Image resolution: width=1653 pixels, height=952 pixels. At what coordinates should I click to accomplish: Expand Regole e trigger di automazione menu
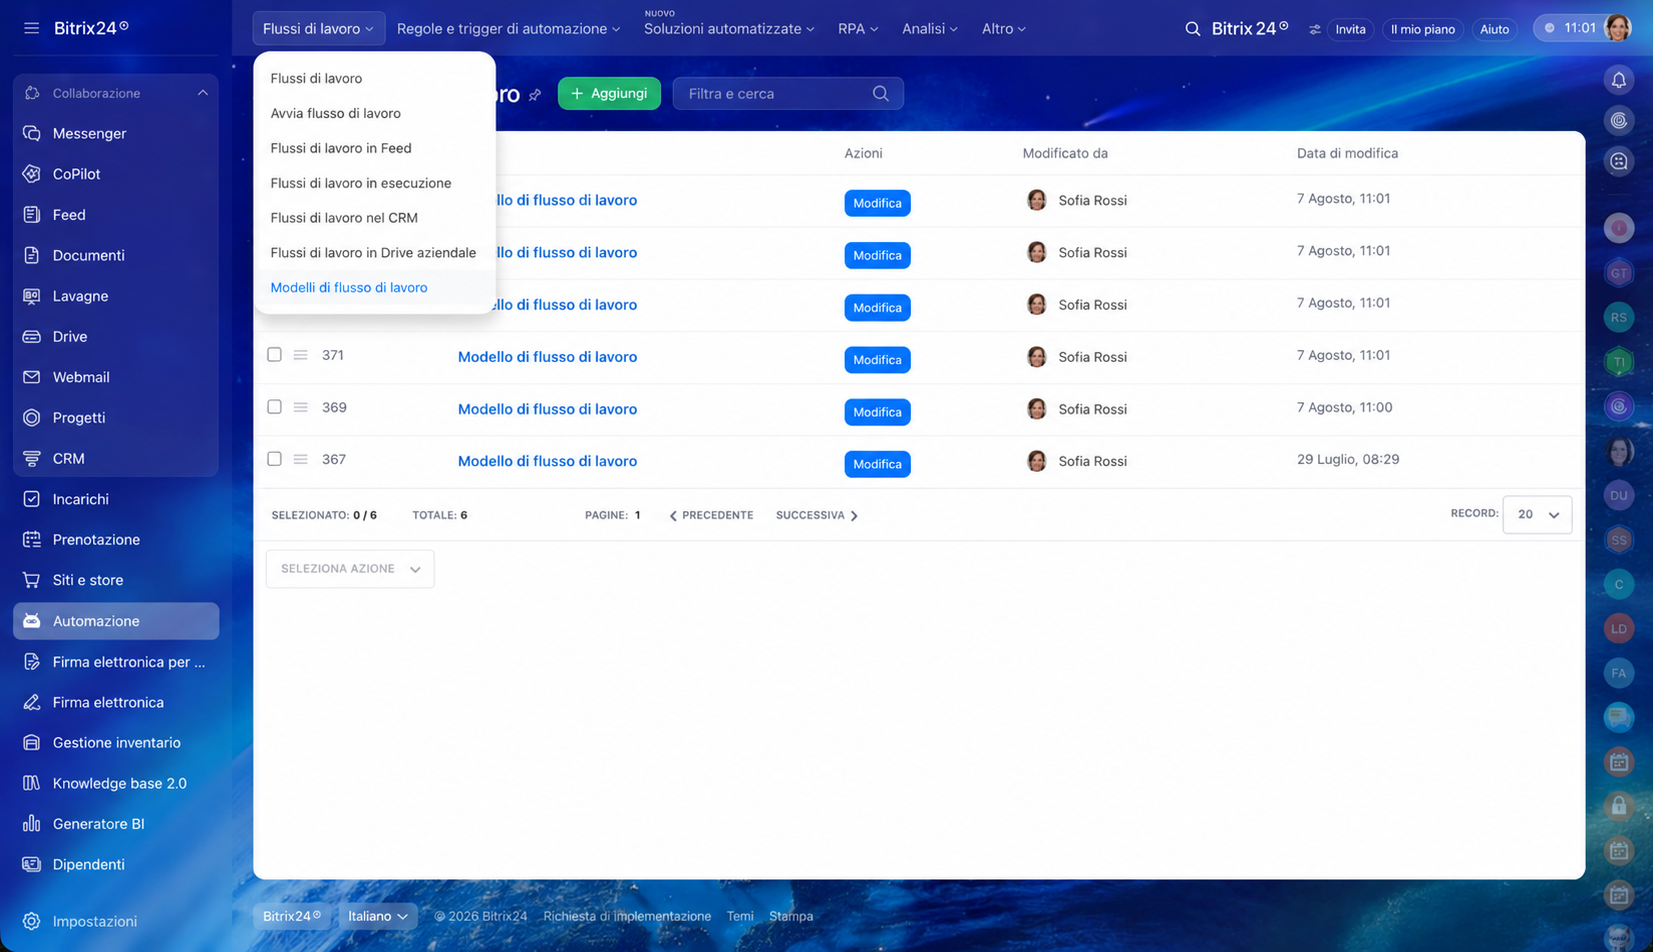(508, 29)
